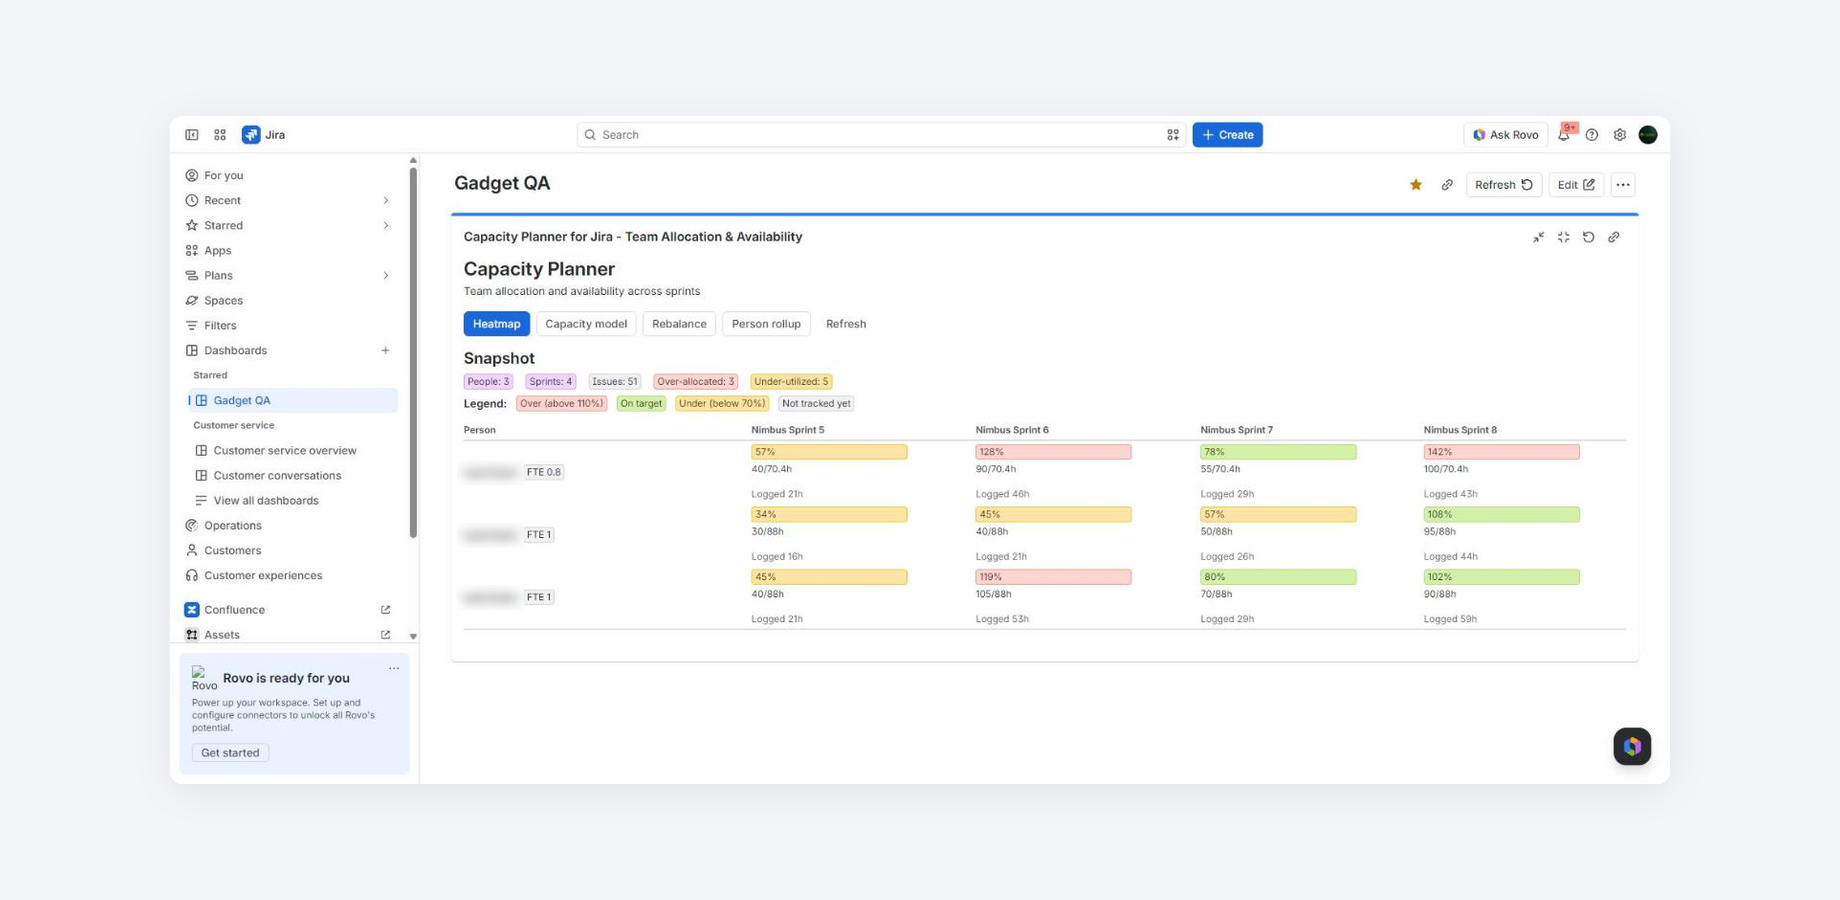Switch to the Person rollup tab
Viewport: 1840px width, 900px height.
click(766, 324)
